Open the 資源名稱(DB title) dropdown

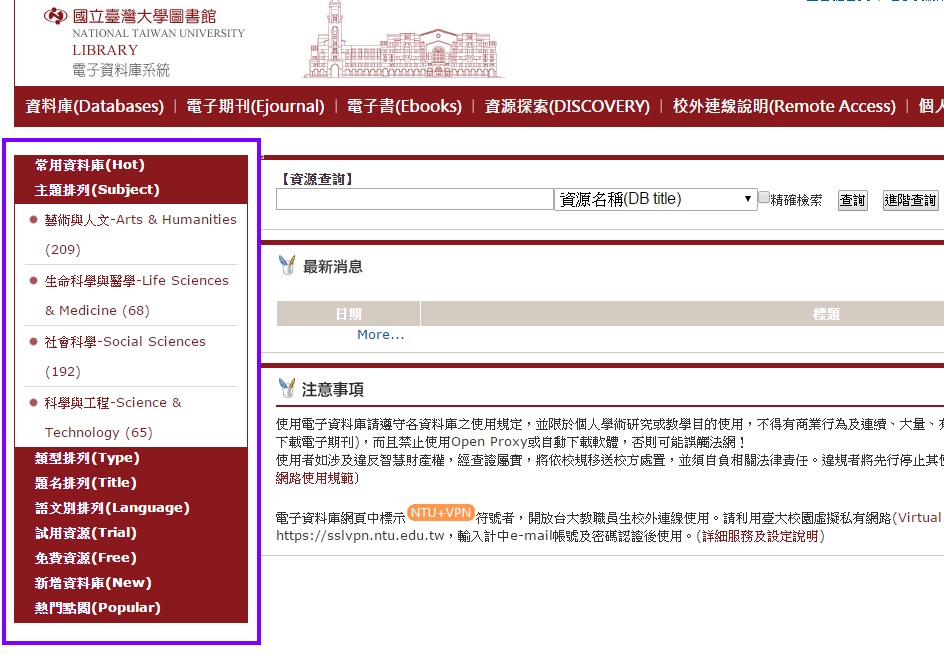click(656, 199)
